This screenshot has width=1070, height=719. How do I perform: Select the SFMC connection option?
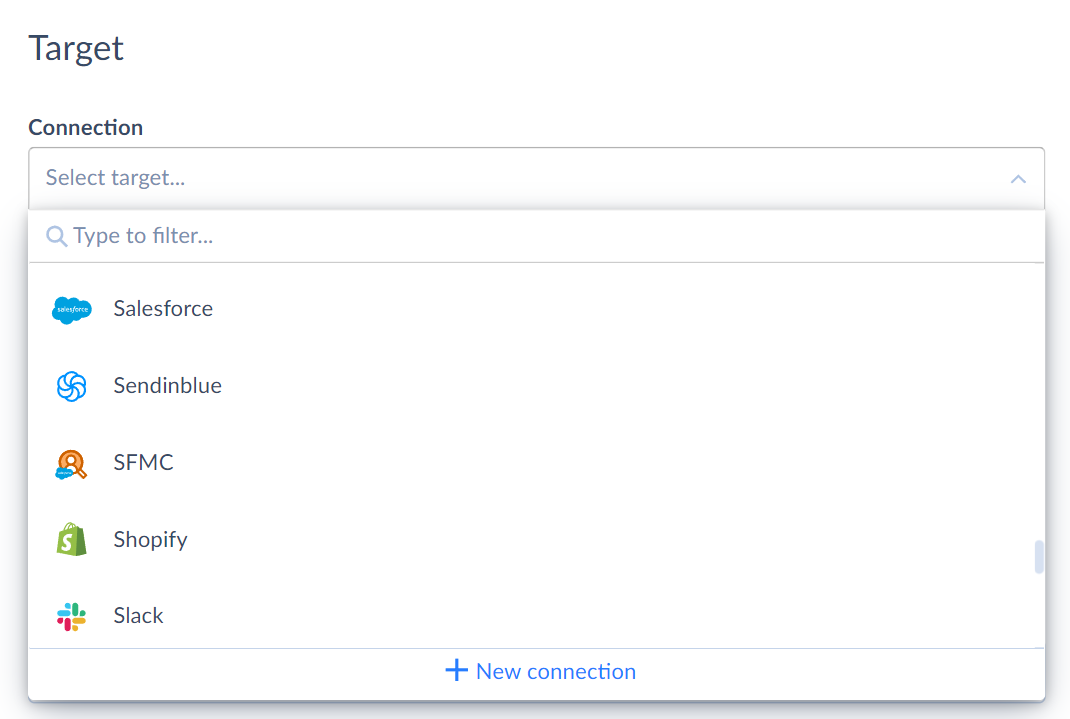pyautogui.click(x=536, y=463)
